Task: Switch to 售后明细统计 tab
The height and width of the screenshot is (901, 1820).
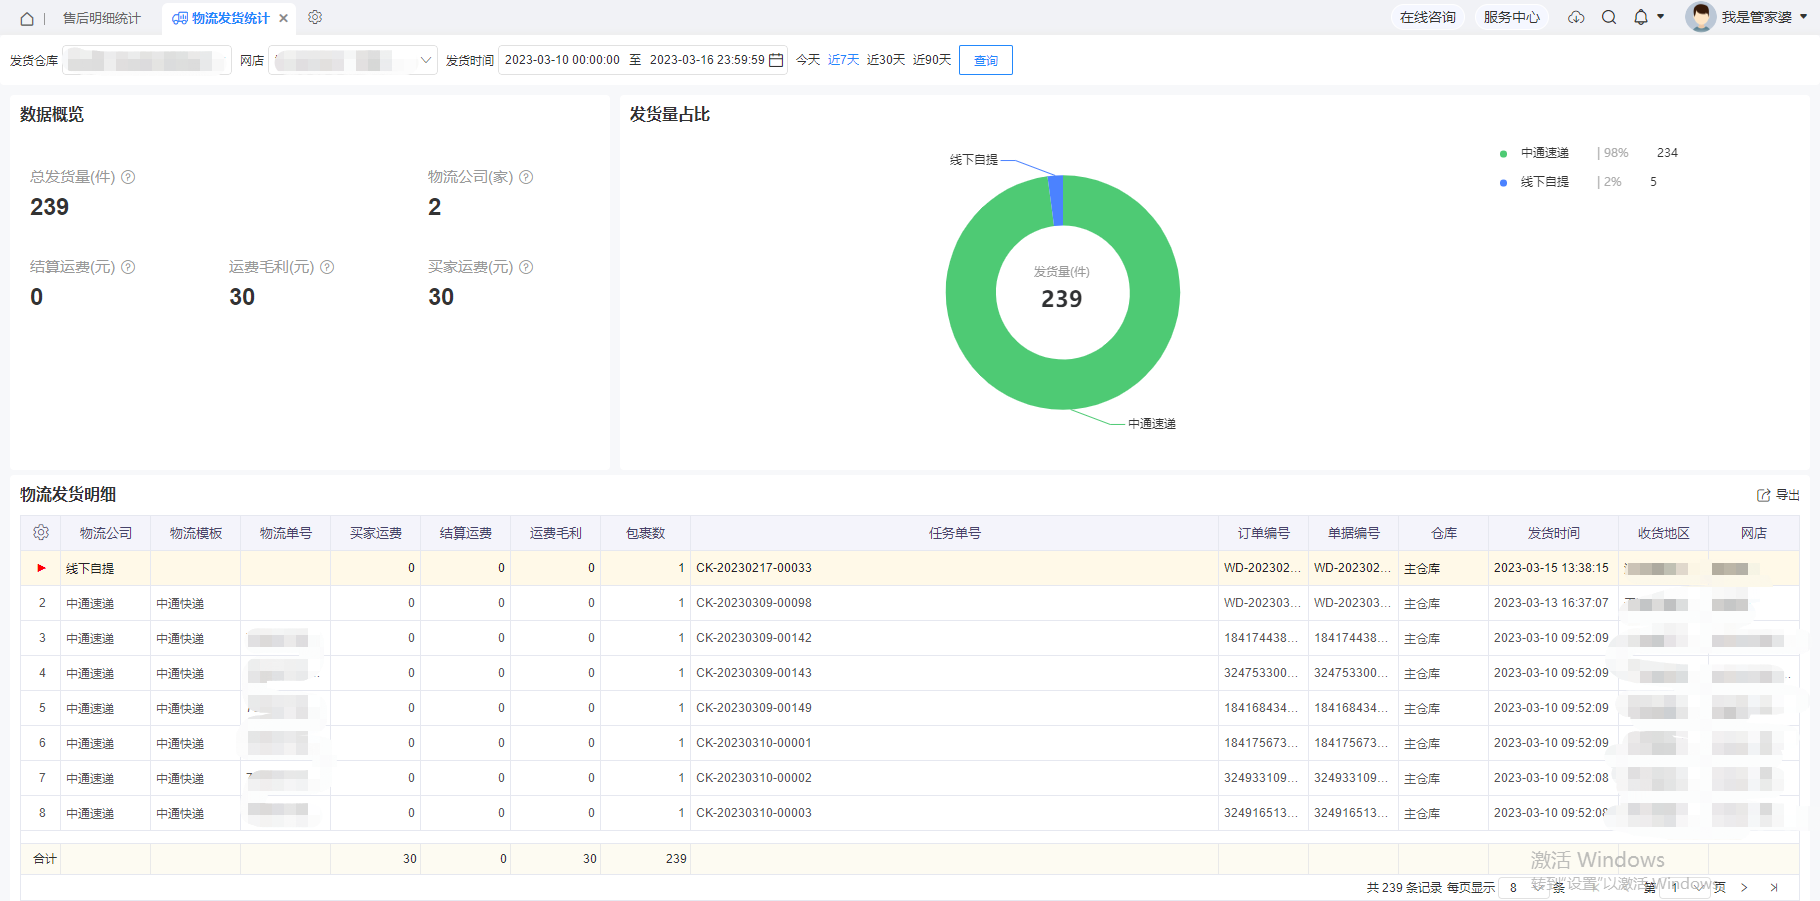Action: point(101,18)
